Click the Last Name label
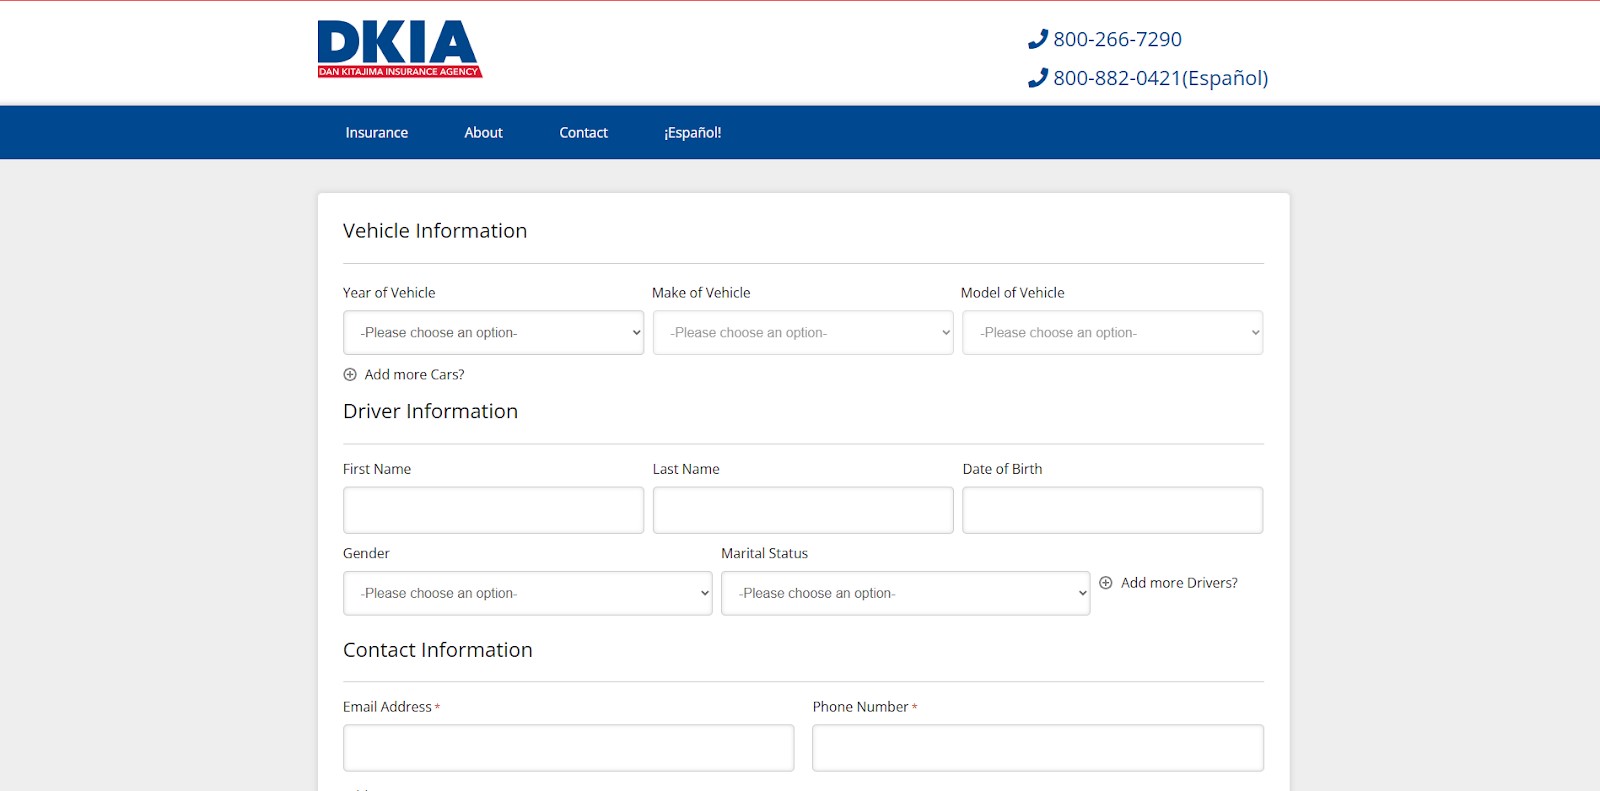This screenshot has width=1600, height=791. 686,469
